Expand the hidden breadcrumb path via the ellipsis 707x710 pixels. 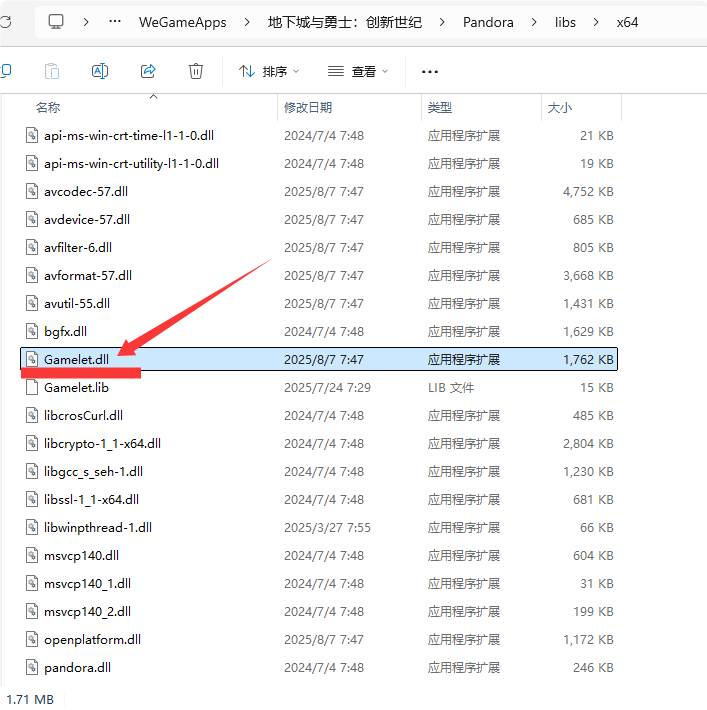(x=115, y=21)
